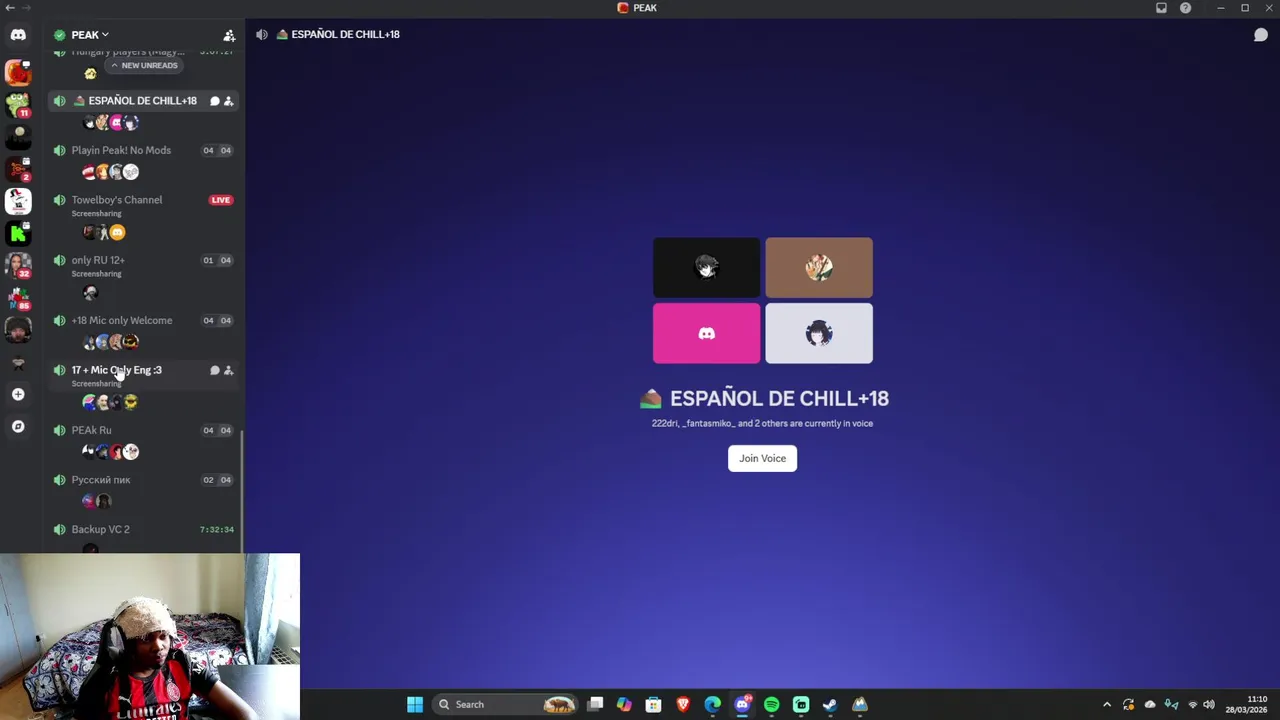This screenshot has height=720, width=1280.
Task: Open the PEAK server name dropdown
Action: coord(90,35)
